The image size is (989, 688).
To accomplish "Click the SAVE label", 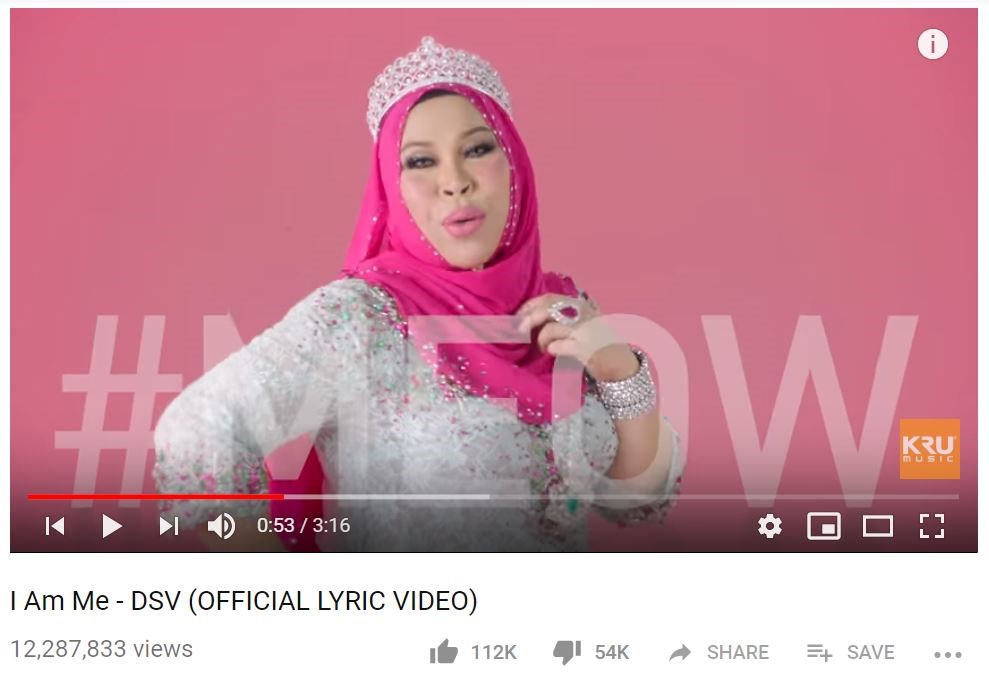I will pos(870,652).
